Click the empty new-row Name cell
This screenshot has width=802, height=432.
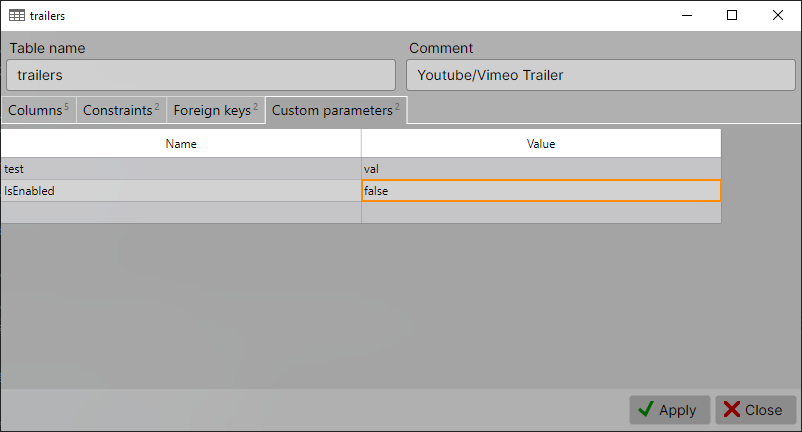click(x=181, y=212)
